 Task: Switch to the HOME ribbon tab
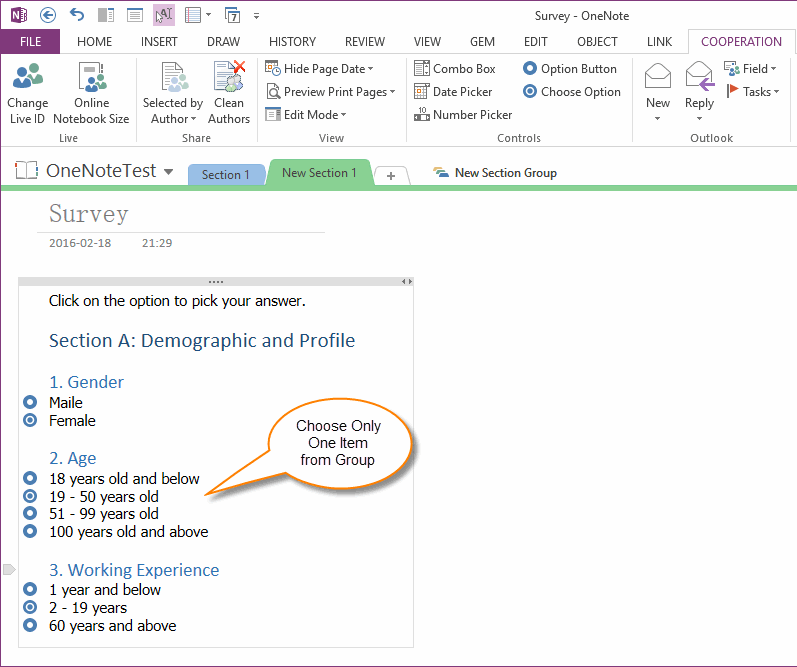(x=95, y=42)
